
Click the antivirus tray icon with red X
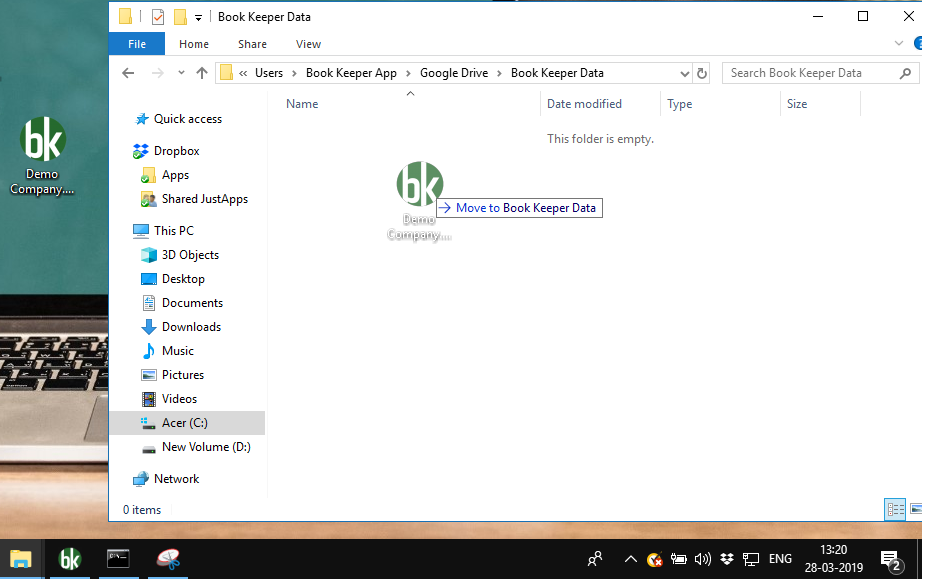pos(654,560)
